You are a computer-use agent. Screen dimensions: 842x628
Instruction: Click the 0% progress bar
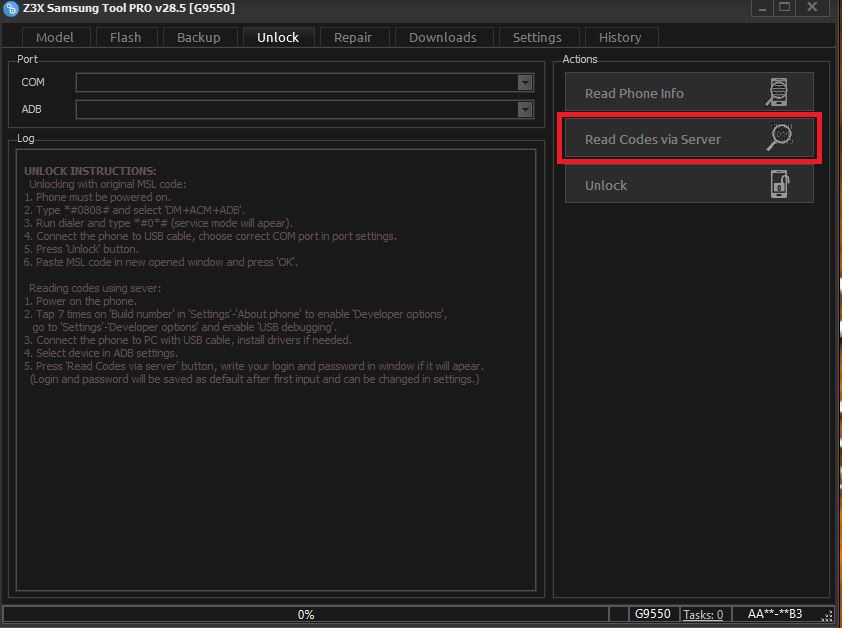coord(306,614)
